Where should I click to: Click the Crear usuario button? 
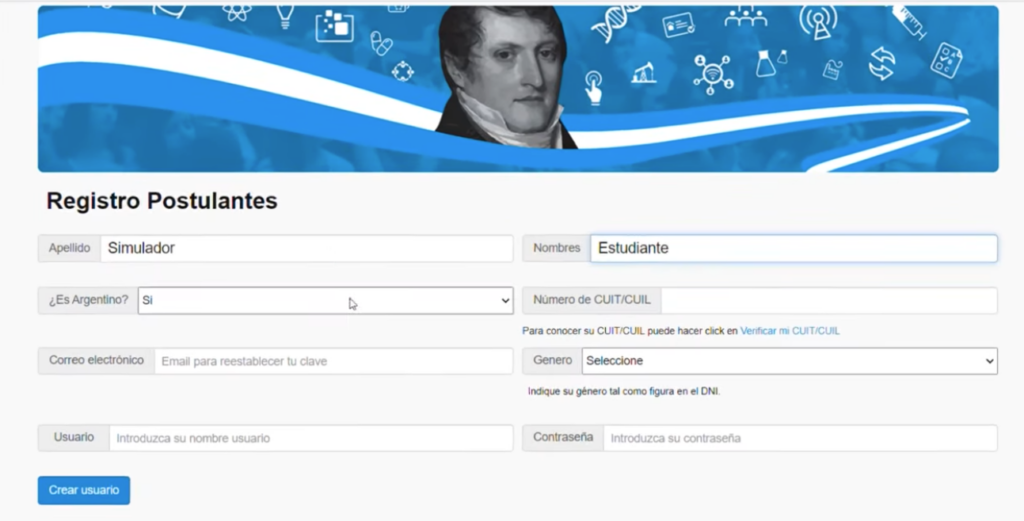click(x=84, y=490)
